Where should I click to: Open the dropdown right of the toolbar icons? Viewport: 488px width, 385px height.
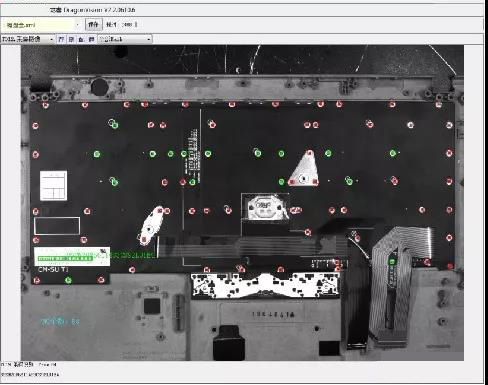125,39
